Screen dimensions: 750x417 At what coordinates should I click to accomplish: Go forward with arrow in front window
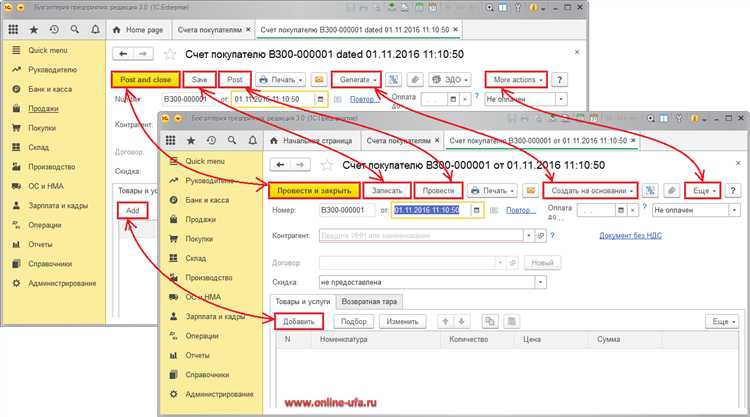click(300, 165)
